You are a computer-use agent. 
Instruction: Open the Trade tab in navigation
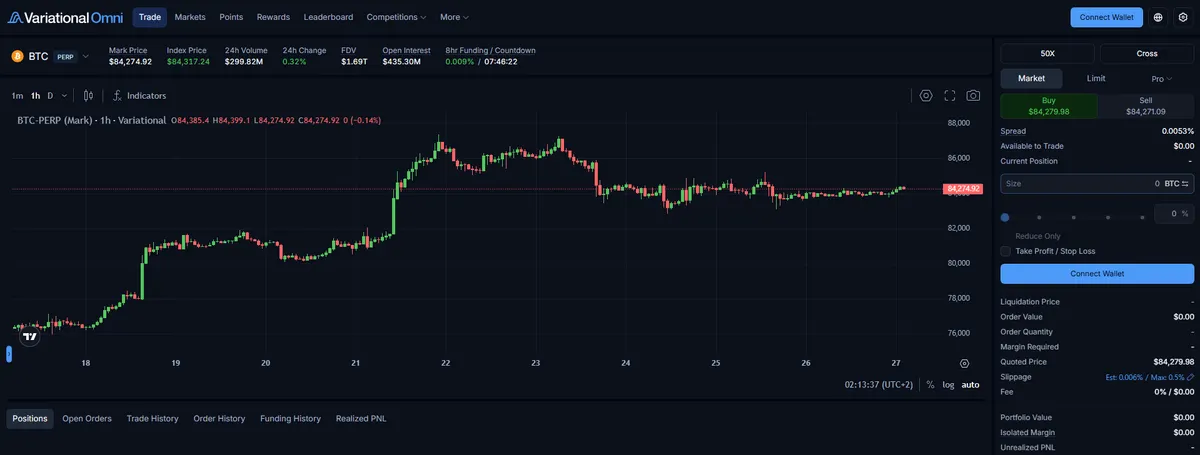(x=149, y=17)
